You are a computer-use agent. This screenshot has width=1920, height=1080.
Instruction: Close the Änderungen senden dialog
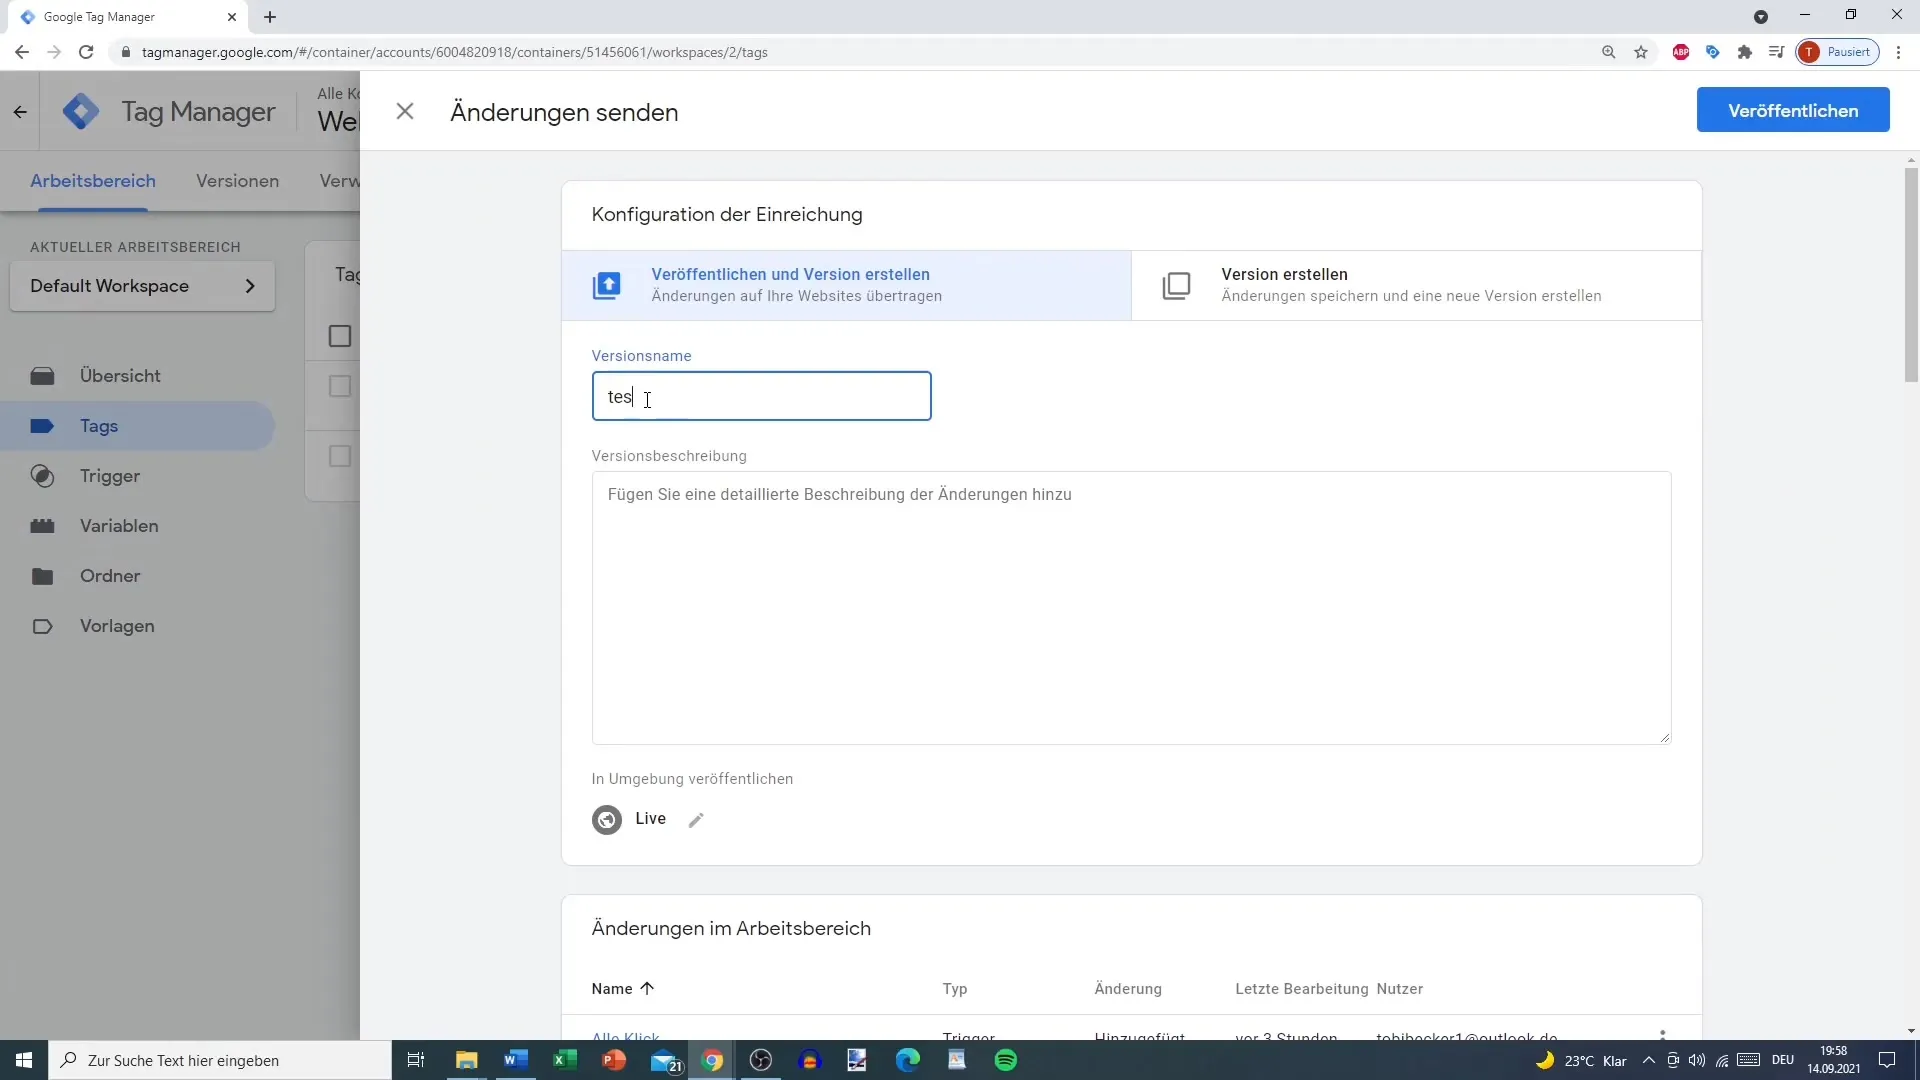click(x=406, y=111)
